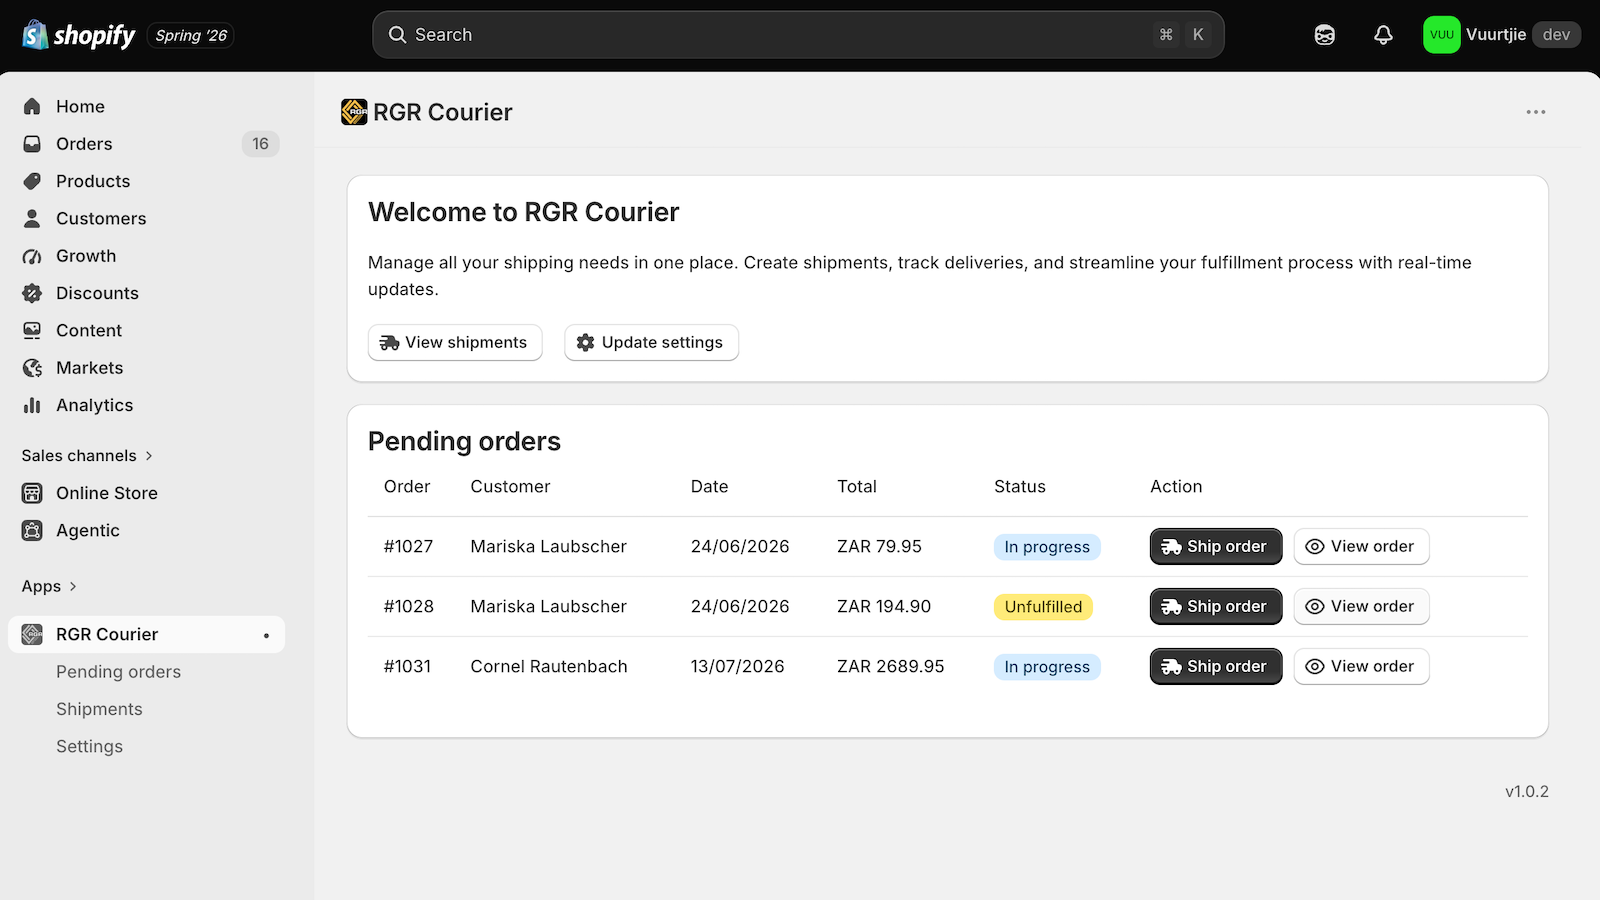Click the VUU store avatar
Image resolution: width=1600 pixels, height=900 pixels.
1442,35
